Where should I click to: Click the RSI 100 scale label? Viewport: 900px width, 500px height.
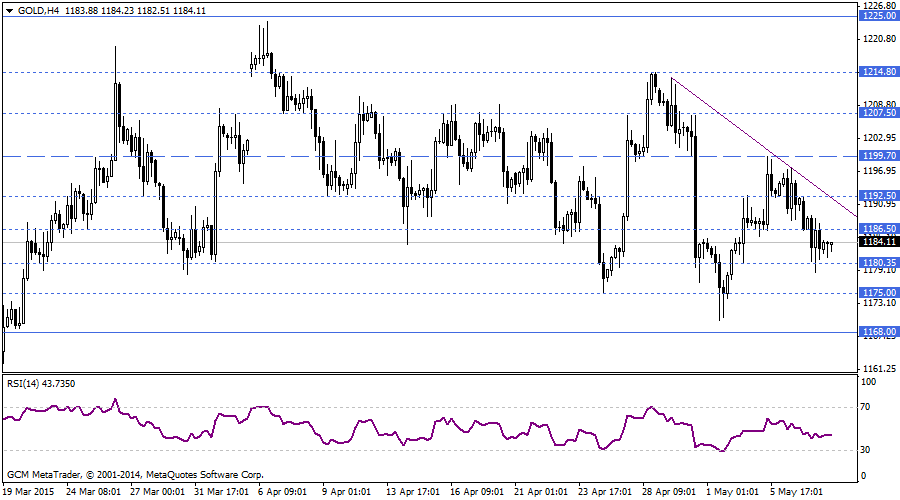(868, 382)
